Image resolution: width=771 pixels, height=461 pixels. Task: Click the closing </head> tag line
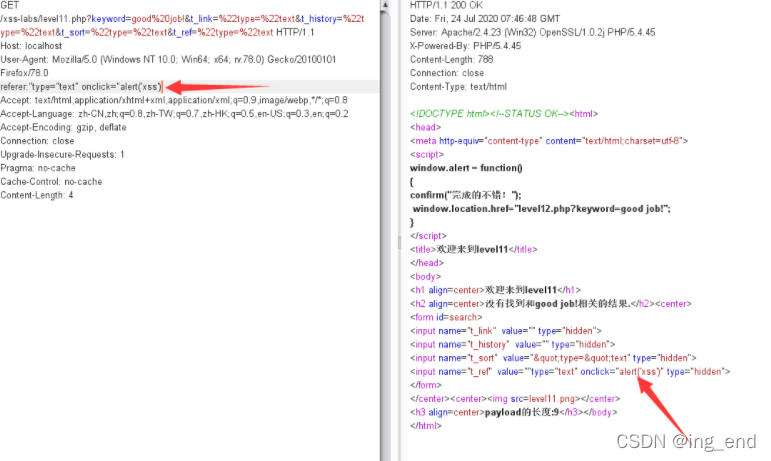[x=427, y=263]
